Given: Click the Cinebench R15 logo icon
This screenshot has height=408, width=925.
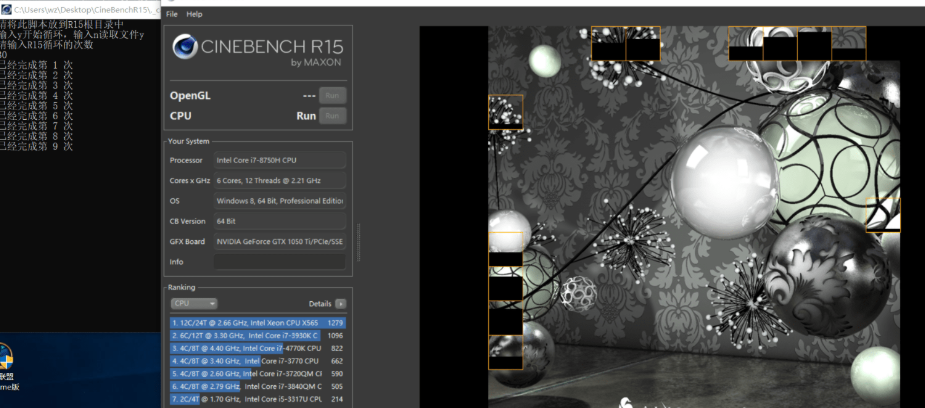Looking at the screenshot, I should pyautogui.click(x=186, y=48).
